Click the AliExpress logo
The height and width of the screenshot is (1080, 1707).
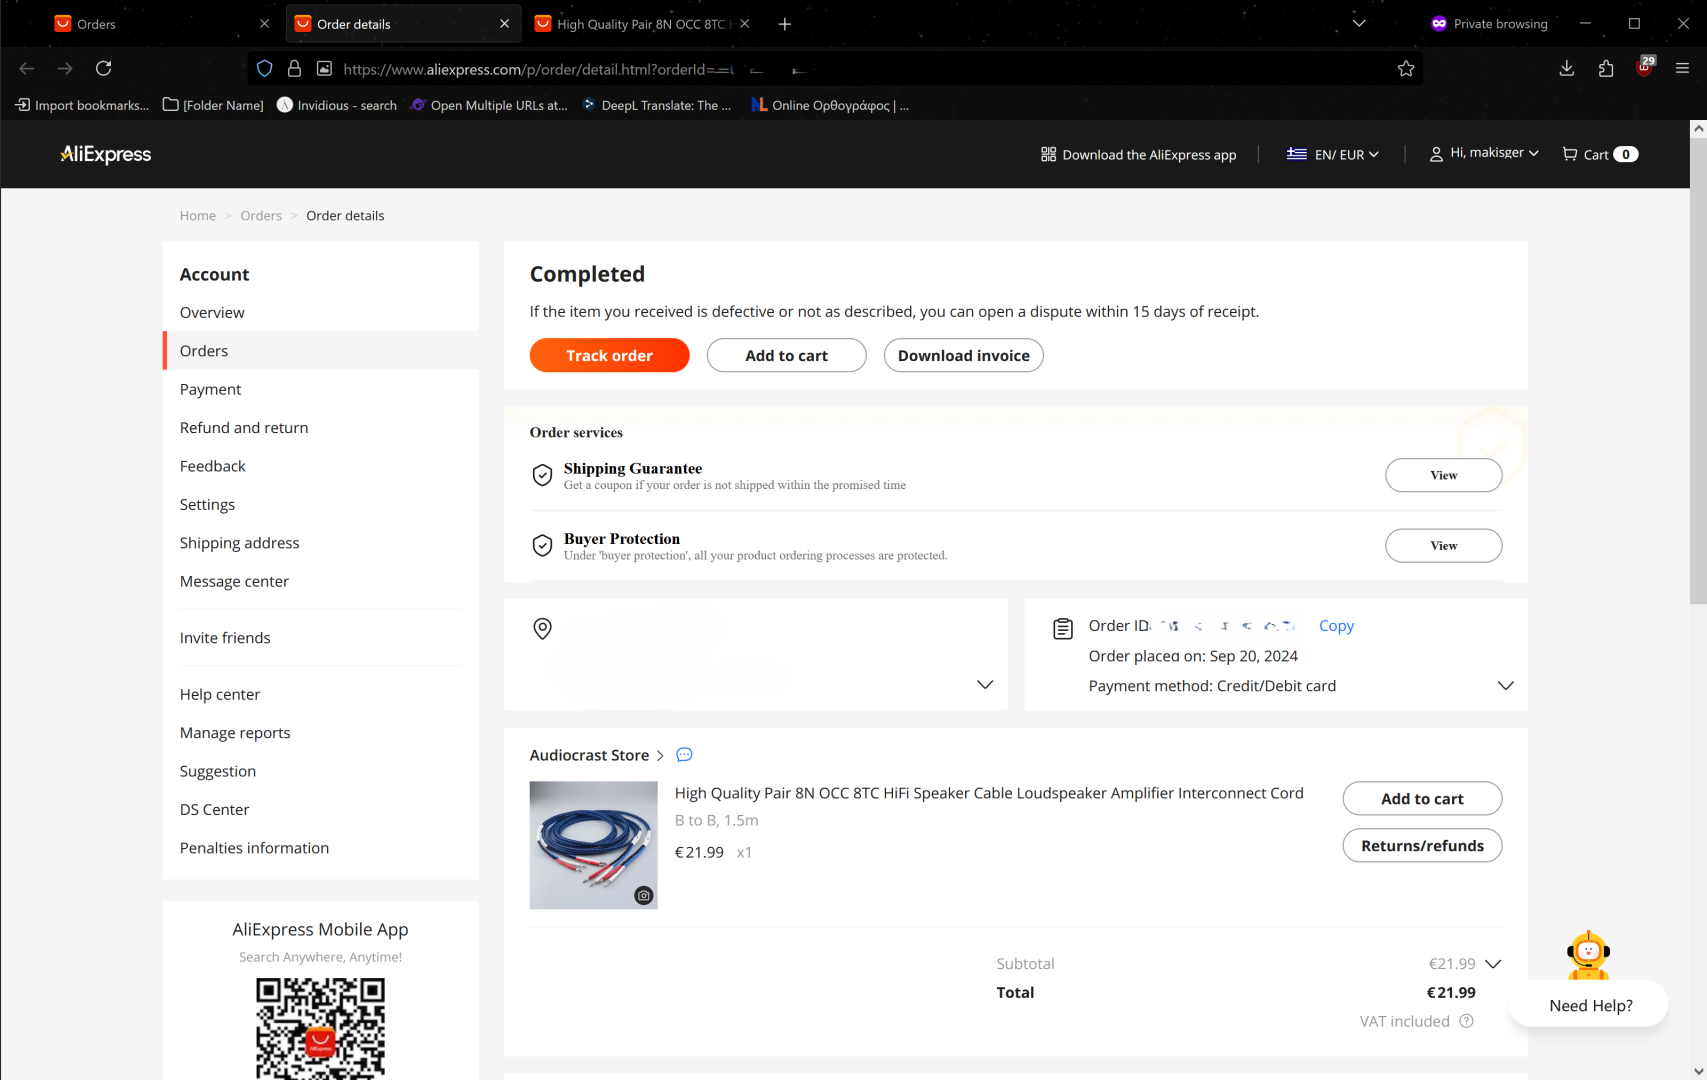pyautogui.click(x=105, y=154)
